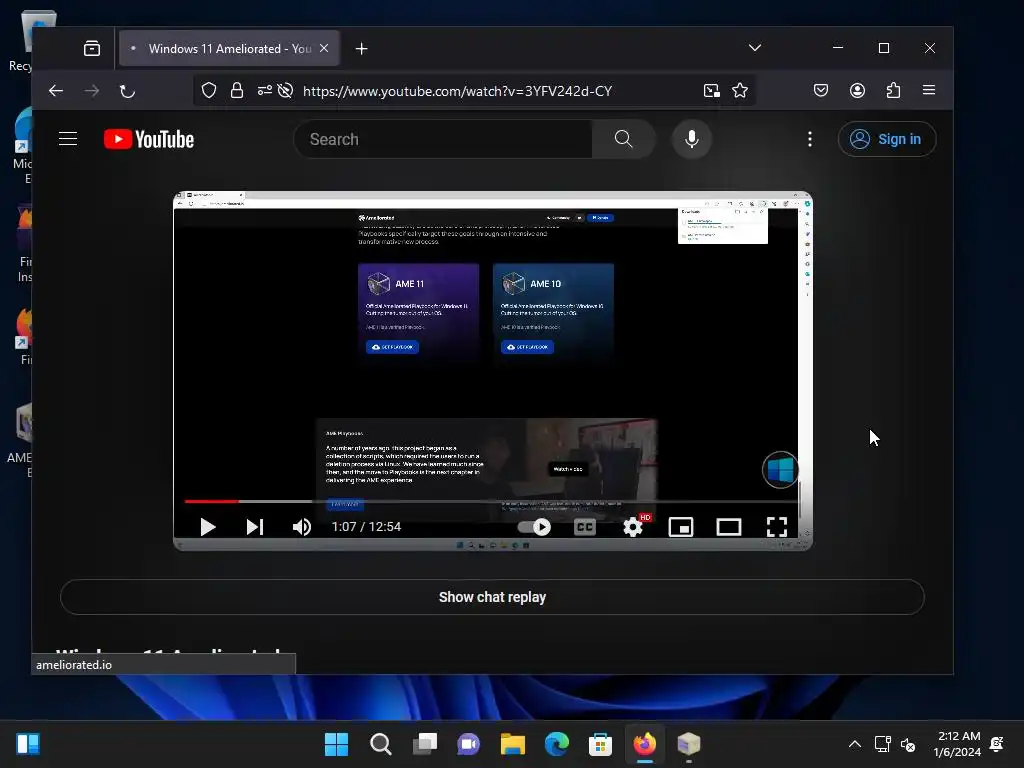
Task: Open Firefox View tab overview icon
Action: tap(92, 48)
